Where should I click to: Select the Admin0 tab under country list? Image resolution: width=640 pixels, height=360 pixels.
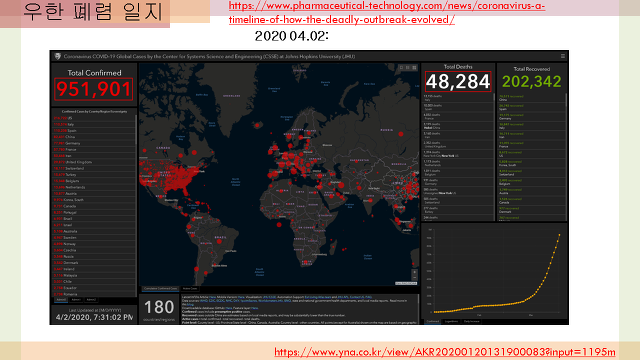coord(61,300)
